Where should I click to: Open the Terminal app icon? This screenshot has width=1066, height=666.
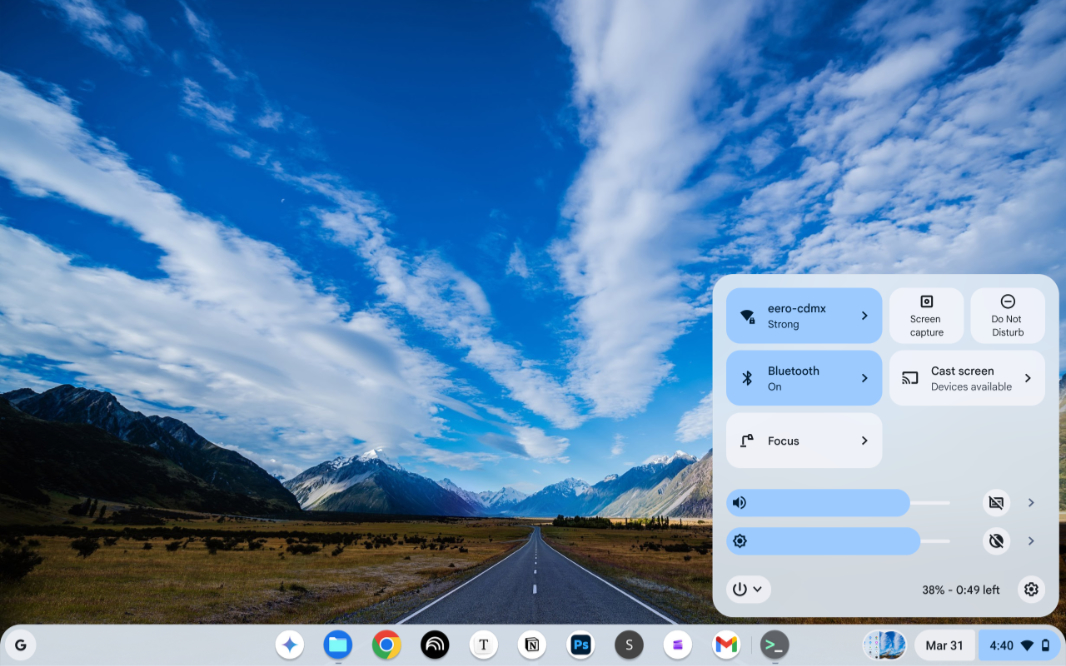(774, 645)
